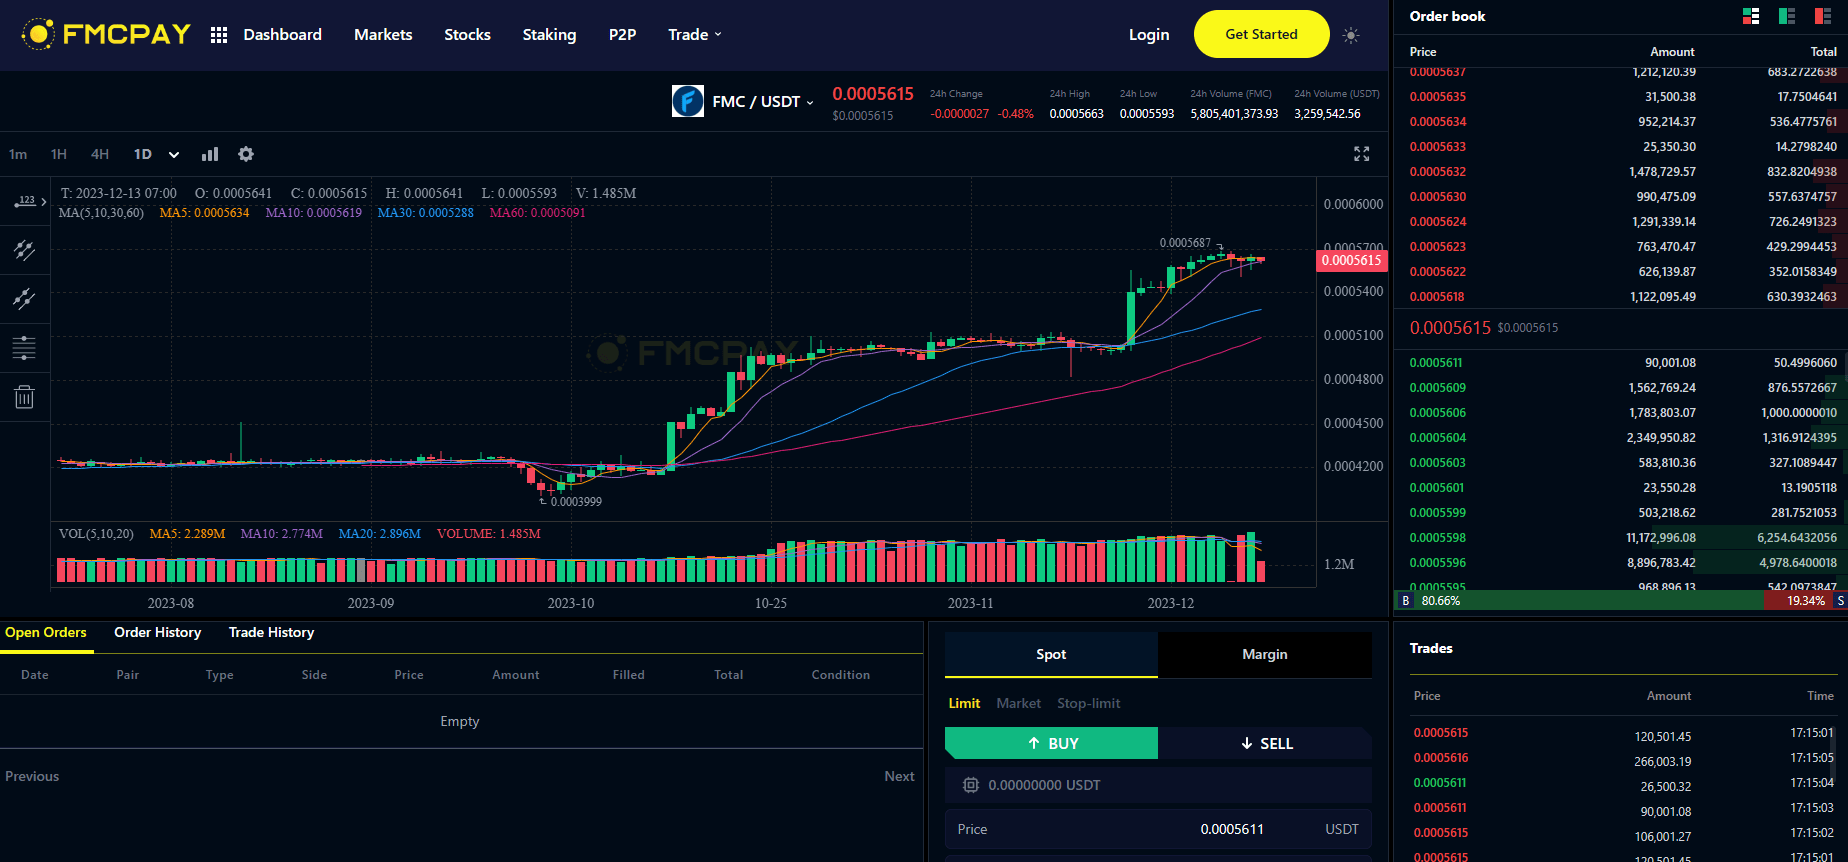Image resolution: width=1848 pixels, height=862 pixels.
Task: Switch to the Open Orders tab
Action: 46,633
